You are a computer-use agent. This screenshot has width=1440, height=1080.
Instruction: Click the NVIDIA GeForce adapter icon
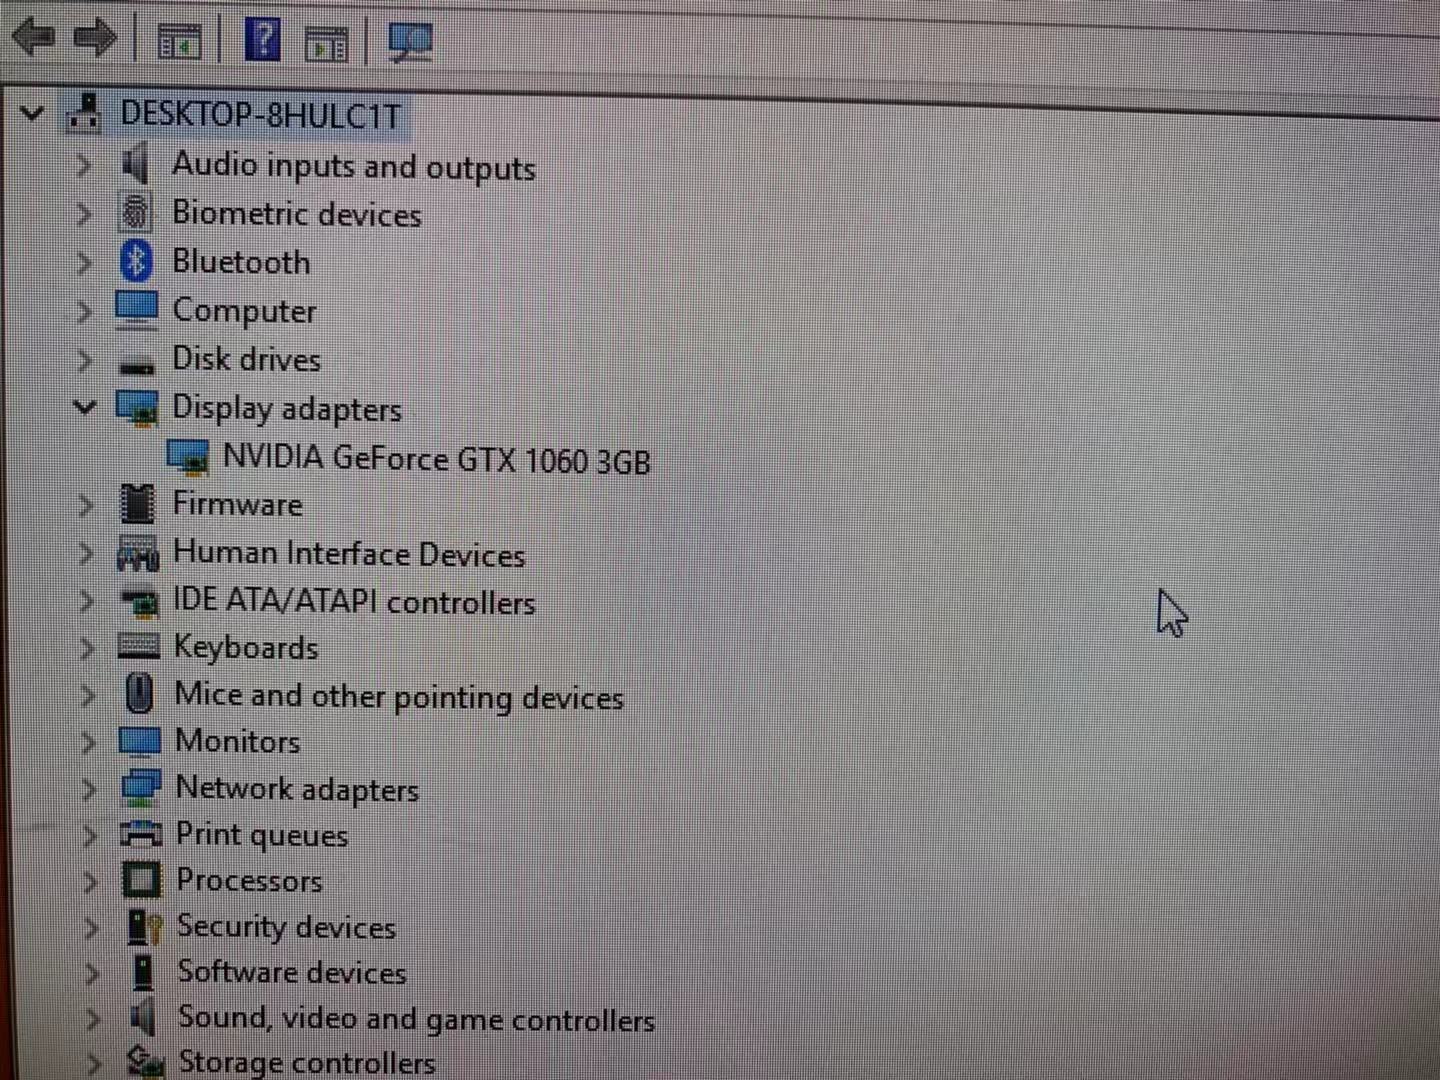pyautogui.click(x=188, y=456)
